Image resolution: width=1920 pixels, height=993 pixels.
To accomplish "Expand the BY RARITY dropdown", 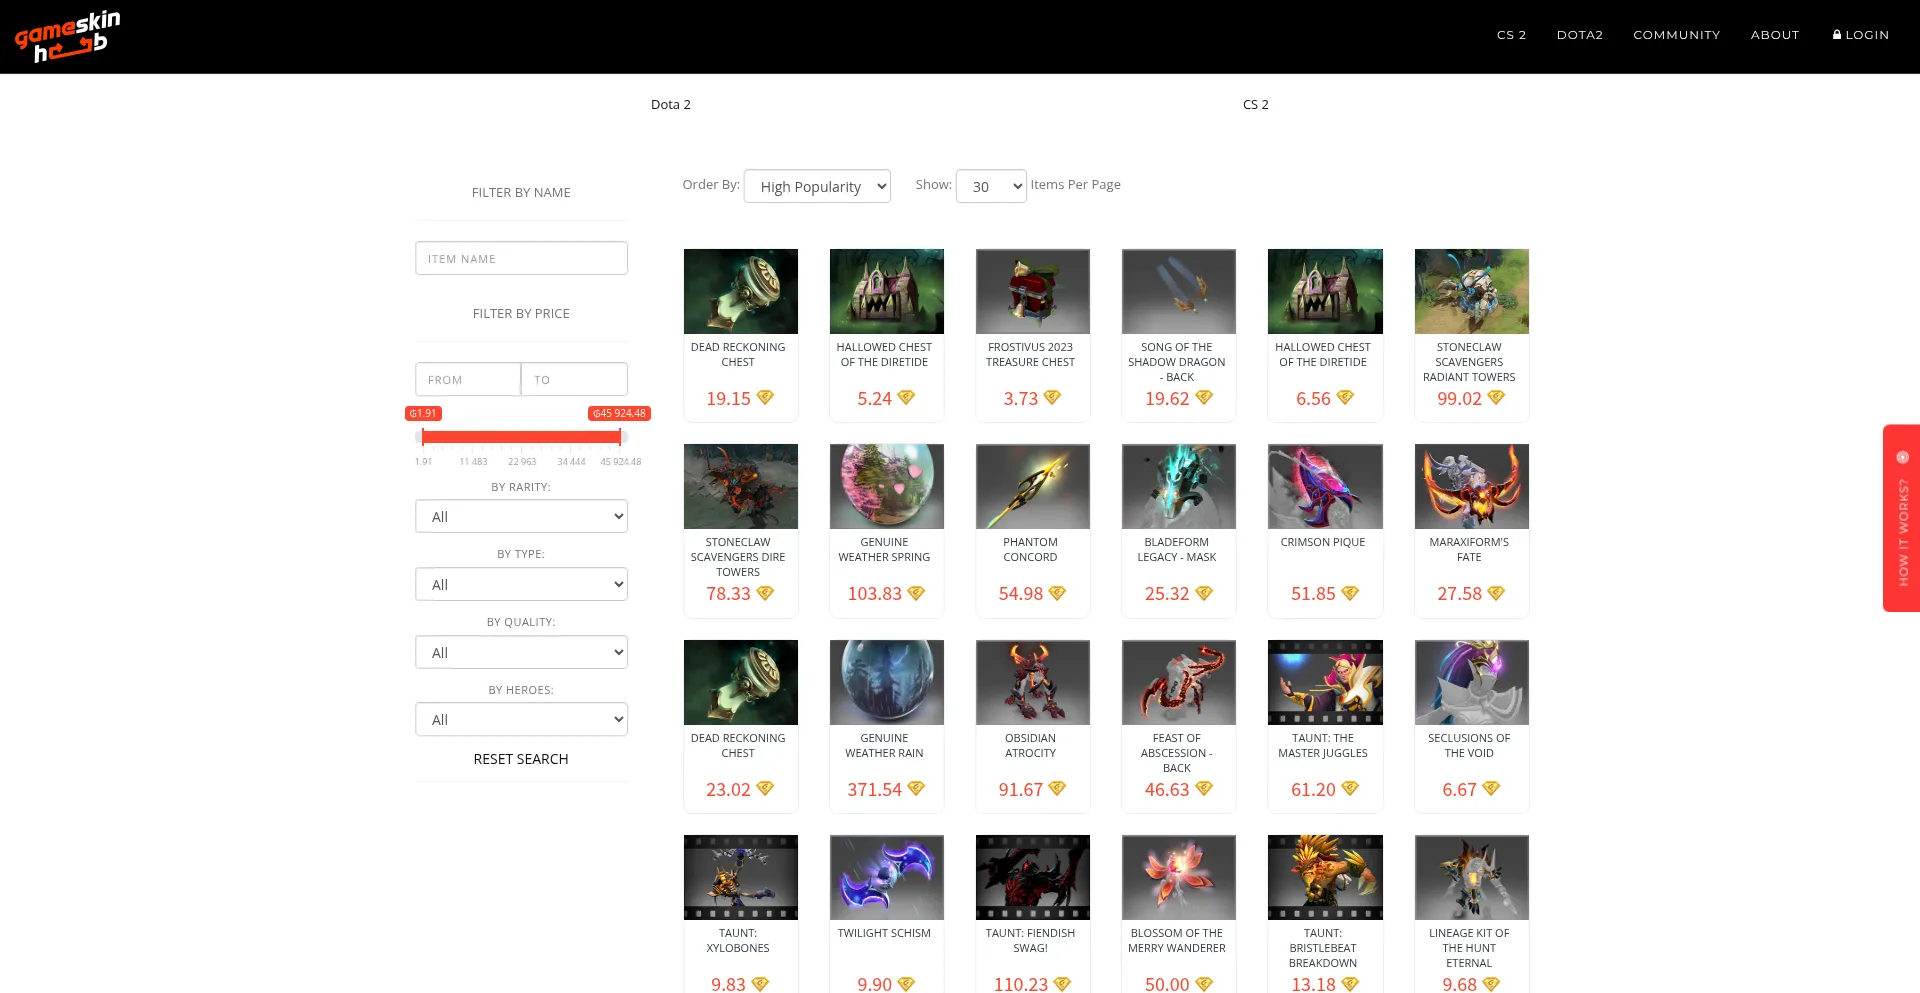I will coord(521,516).
